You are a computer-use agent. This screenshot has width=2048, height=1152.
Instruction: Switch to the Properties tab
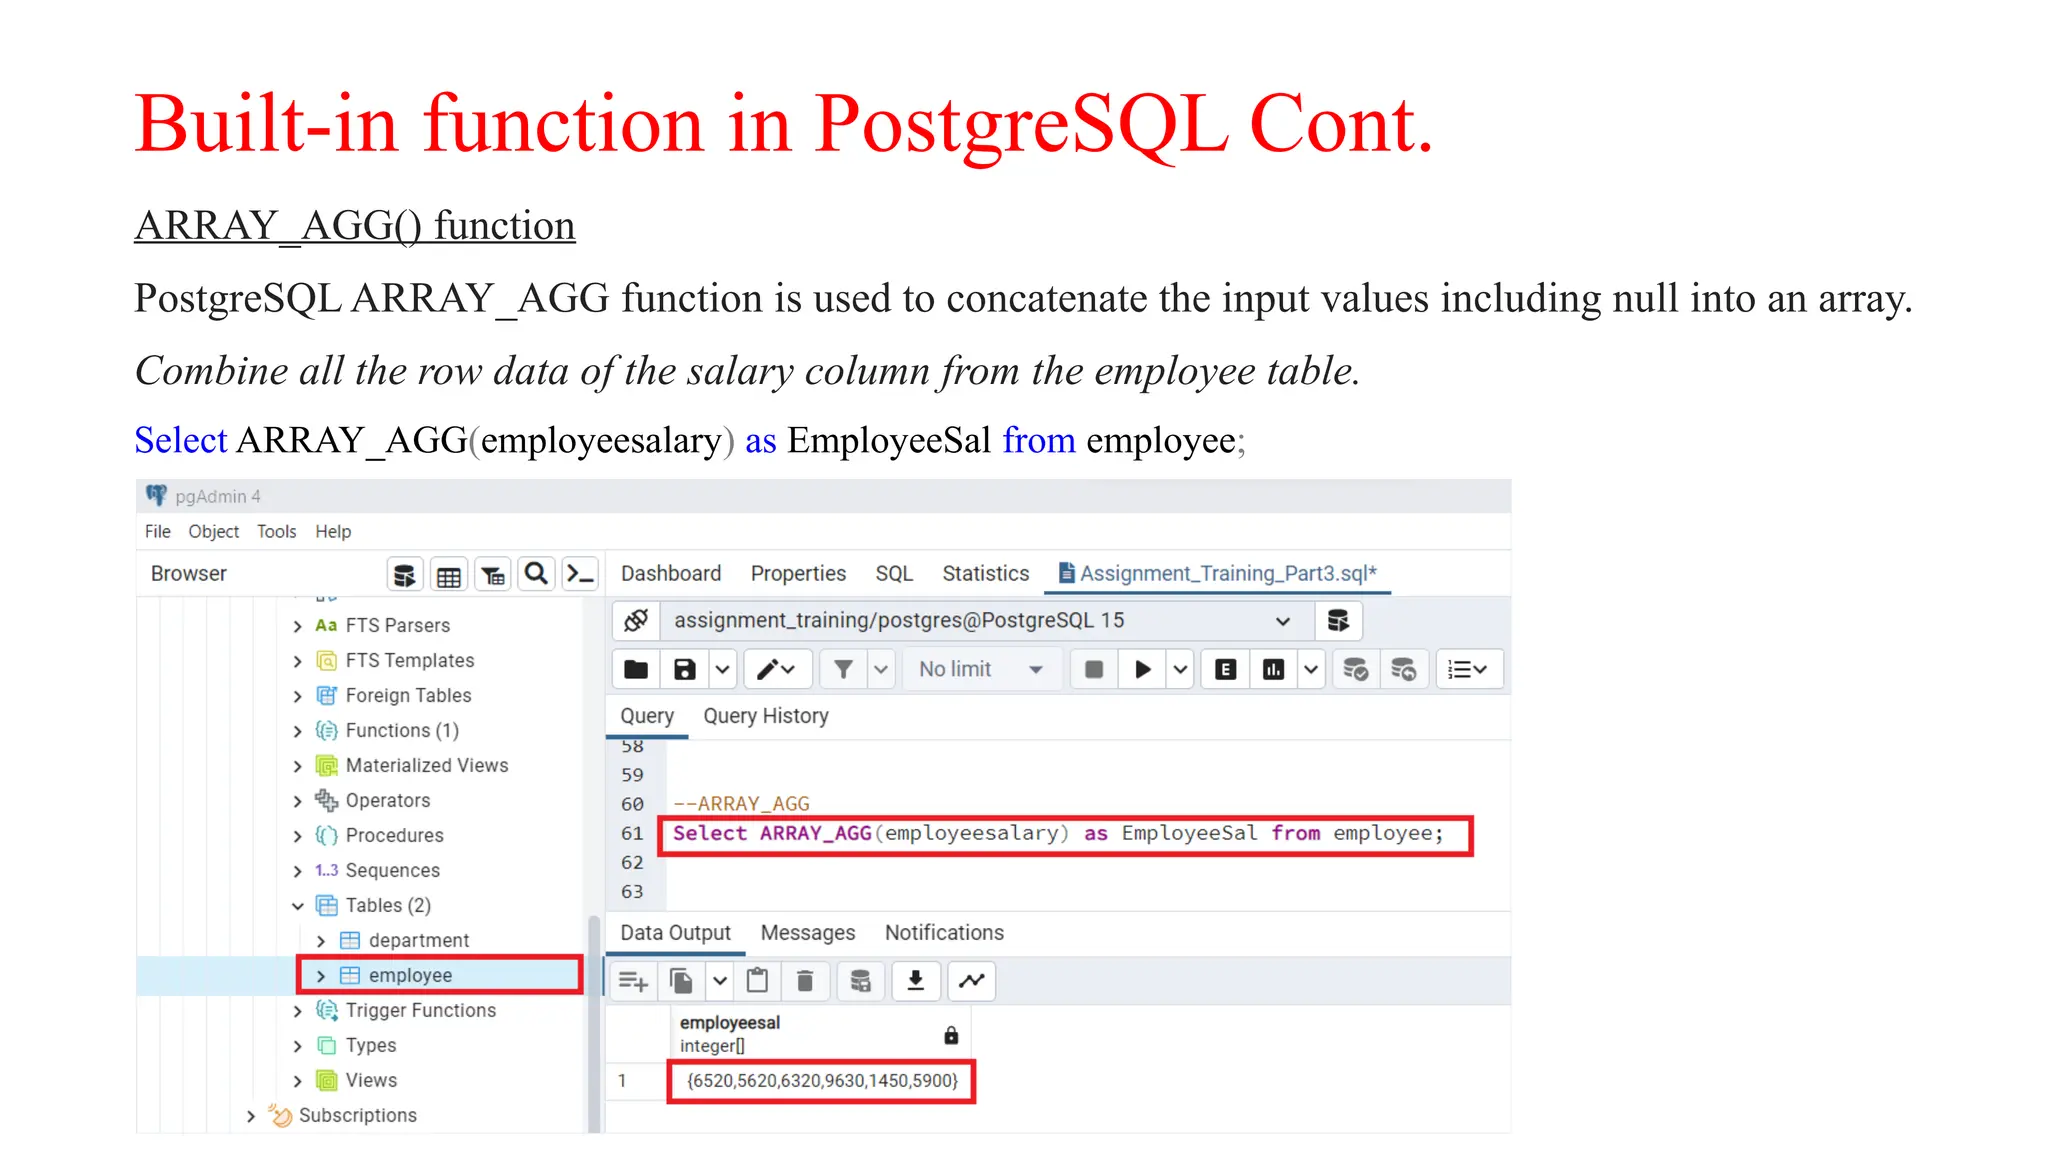click(798, 574)
